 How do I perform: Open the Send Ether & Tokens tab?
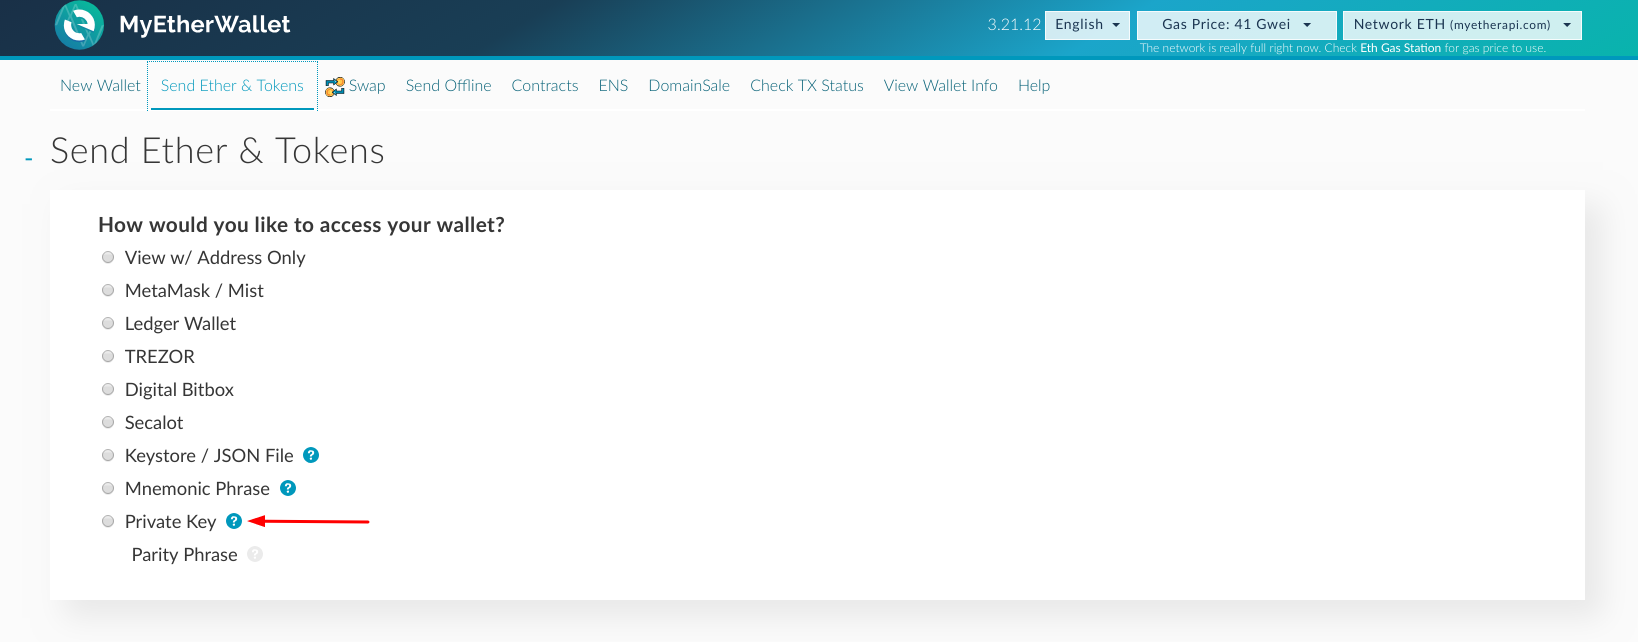[x=232, y=86]
